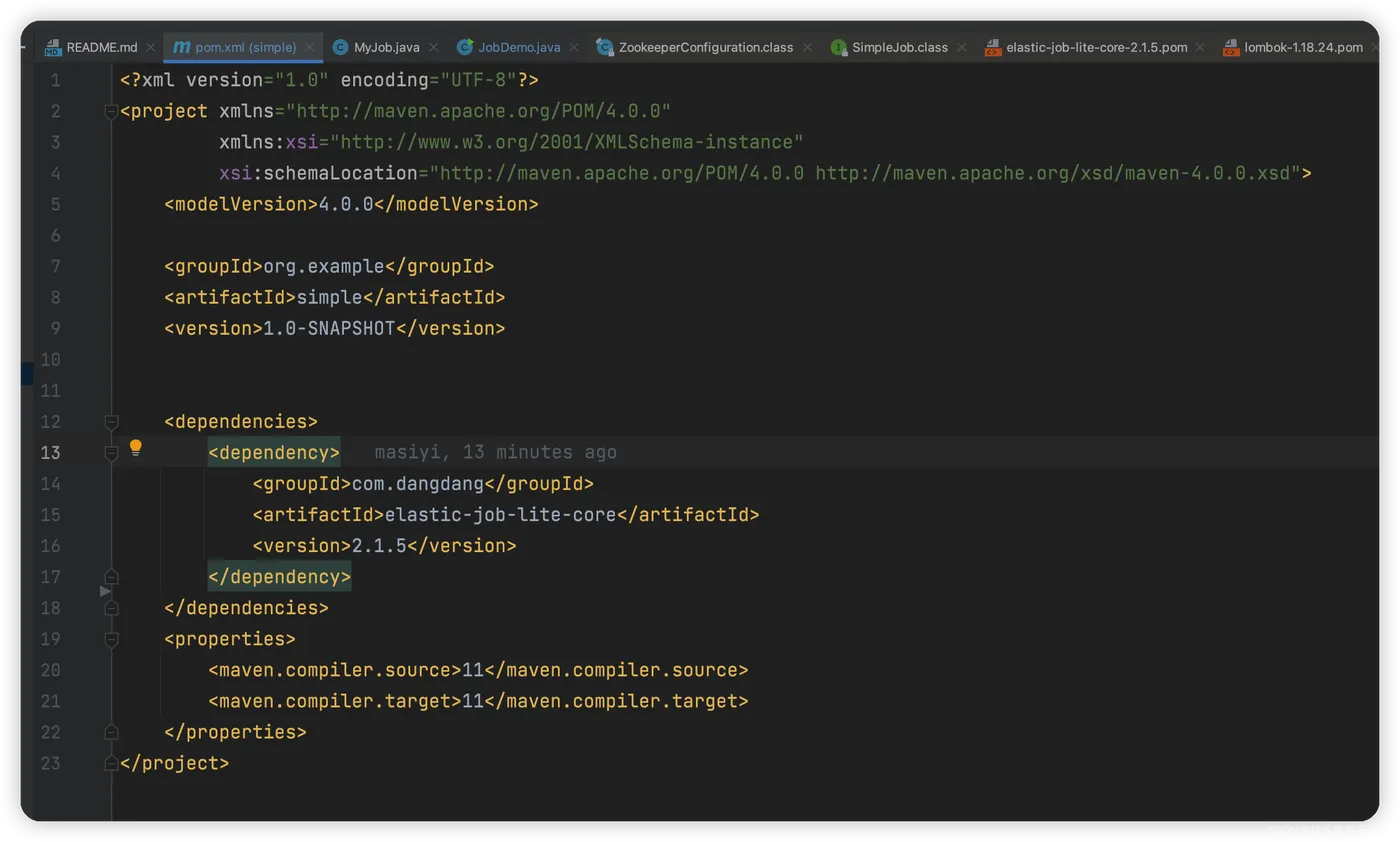Open the yellow intention lightbulb on line 13
This screenshot has height=842, width=1400.
[136, 448]
